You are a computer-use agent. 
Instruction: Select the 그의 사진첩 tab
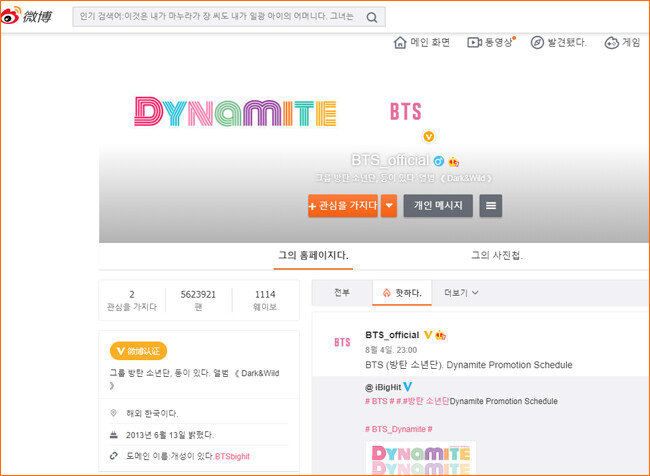coord(497,255)
